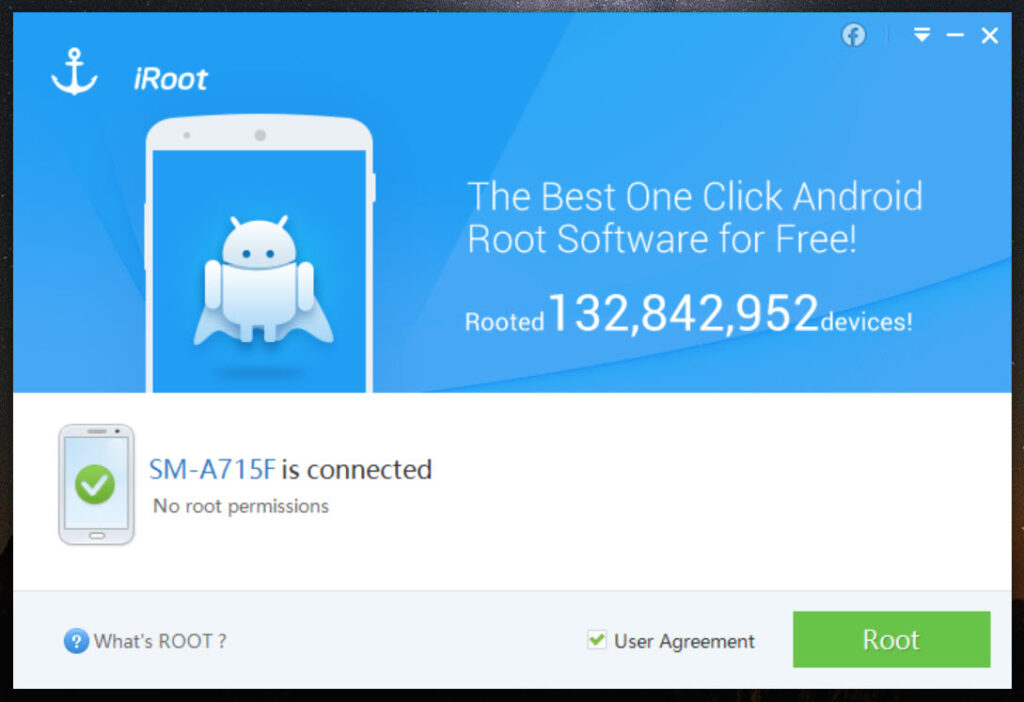Click the 'is connected' status label
This screenshot has height=702, width=1024.
point(357,470)
